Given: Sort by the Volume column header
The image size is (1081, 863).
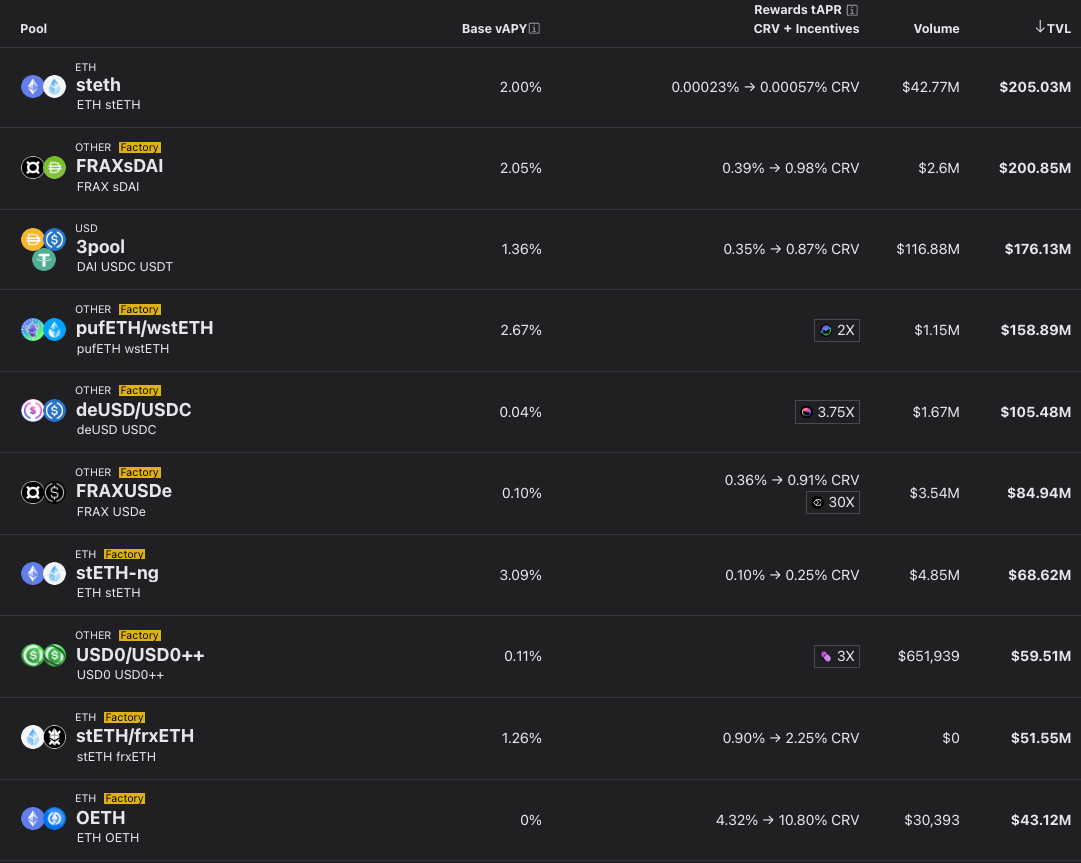Looking at the screenshot, I should coord(936,28).
